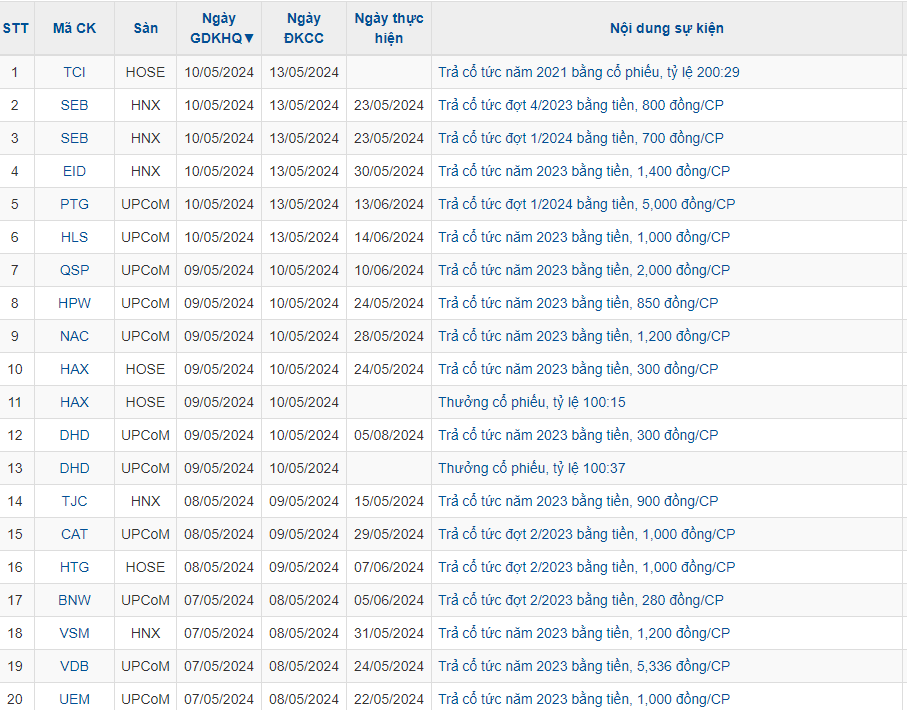Open the HLS stock code link
Image resolution: width=907 pixels, height=710 pixels.
point(74,237)
